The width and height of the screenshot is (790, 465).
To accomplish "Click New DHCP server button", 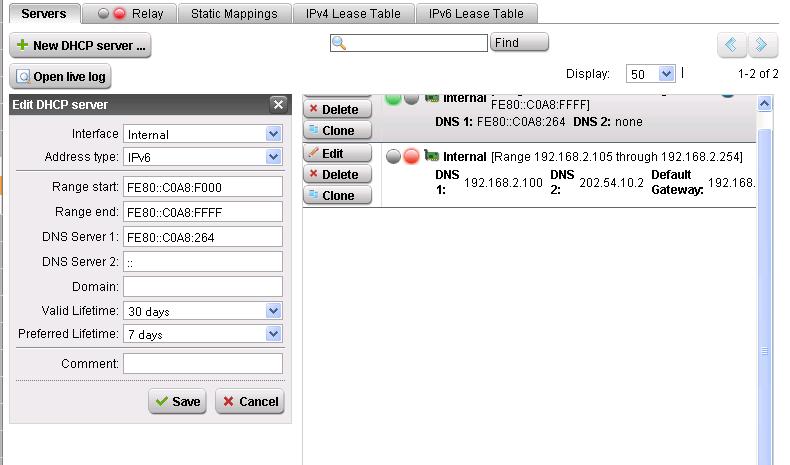I will [x=80, y=45].
